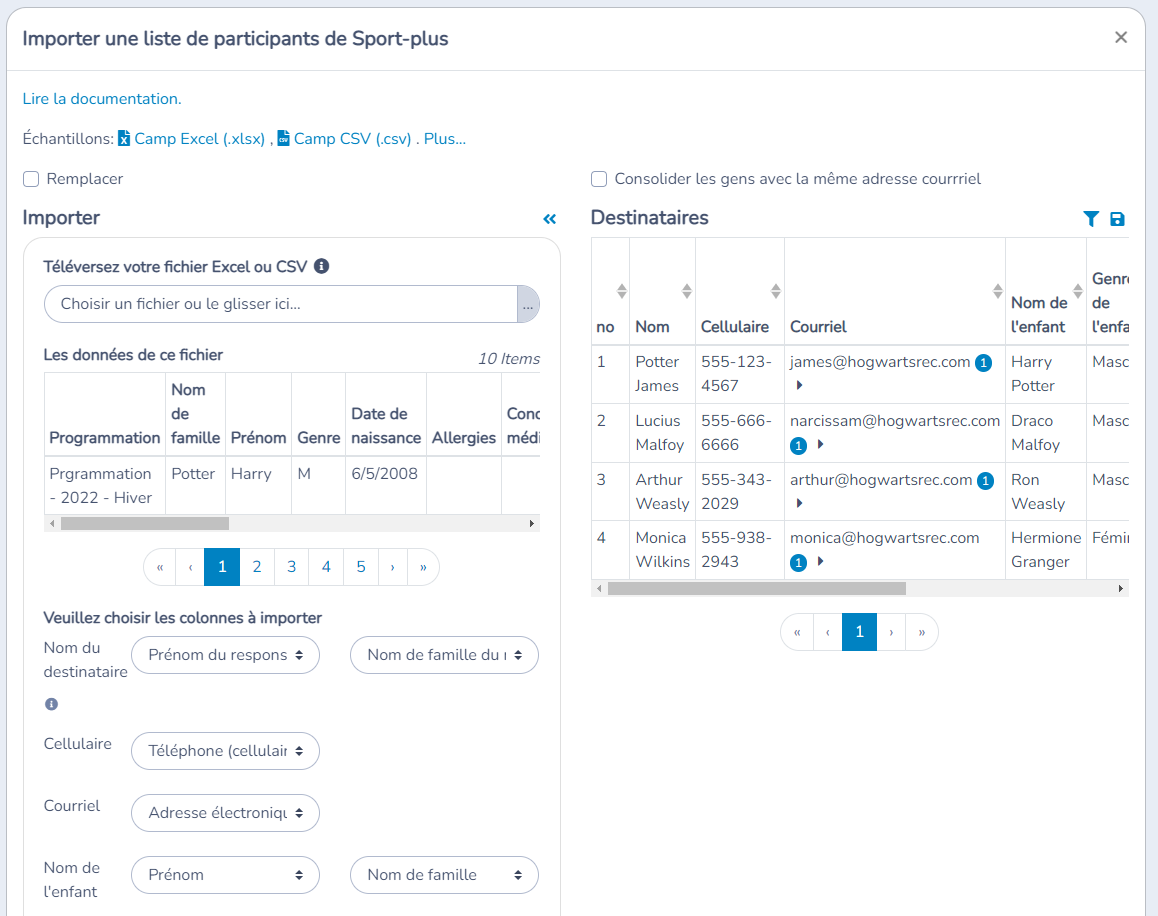Click Prgrammation - 2022 - Hiver cell

tap(105, 485)
